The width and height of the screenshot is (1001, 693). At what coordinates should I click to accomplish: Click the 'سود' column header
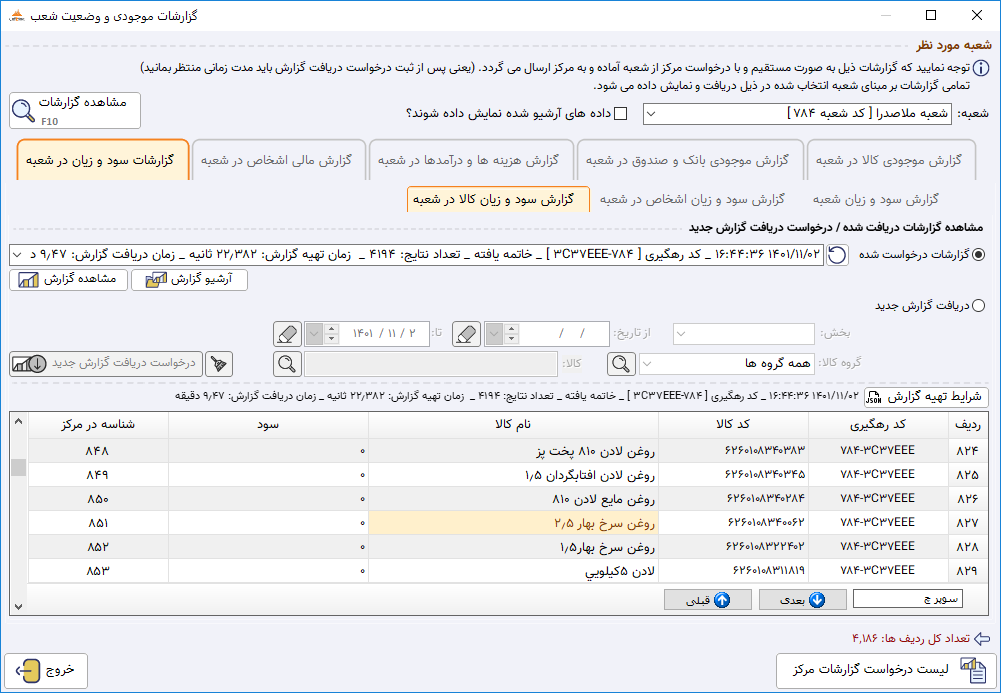tap(268, 425)
